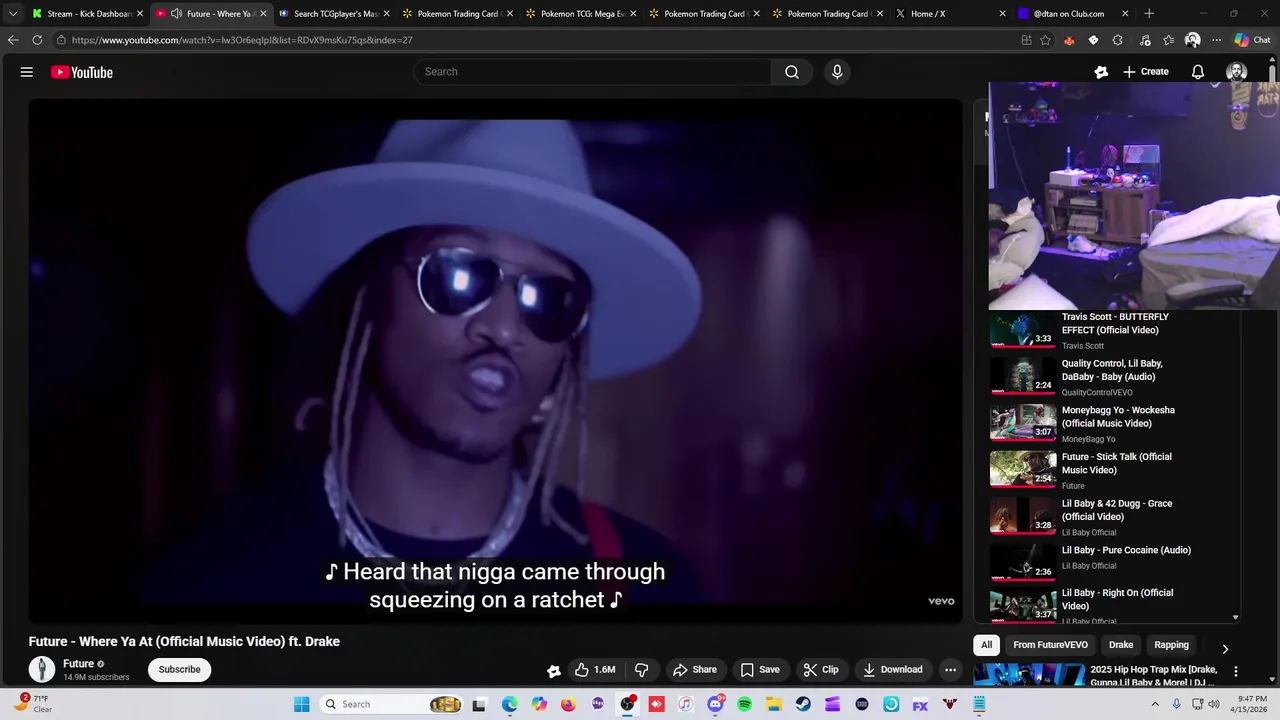Image resolution: width=1280 pixels, height=720 pixels.
Task: Select the 'All' filter chip
Action: coord(986,645)
